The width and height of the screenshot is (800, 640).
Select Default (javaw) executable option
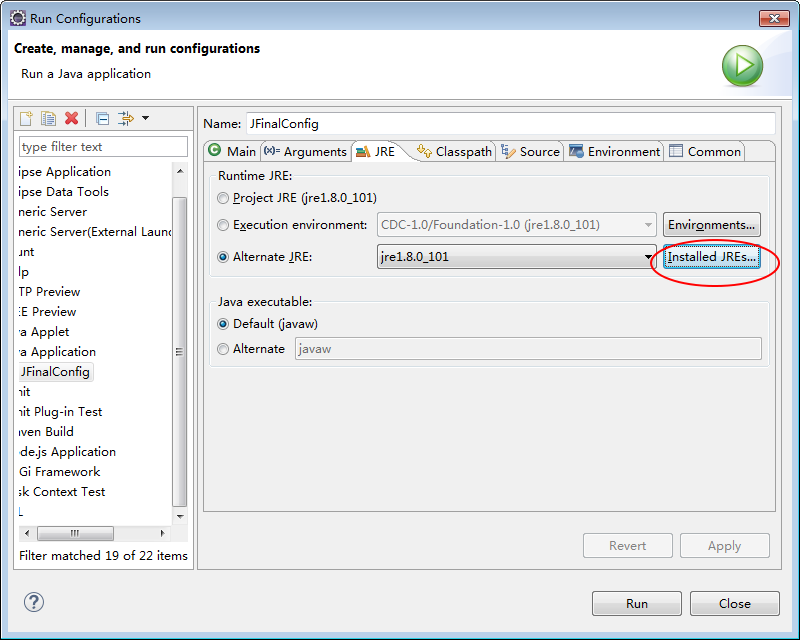click(x=223, y=324)
